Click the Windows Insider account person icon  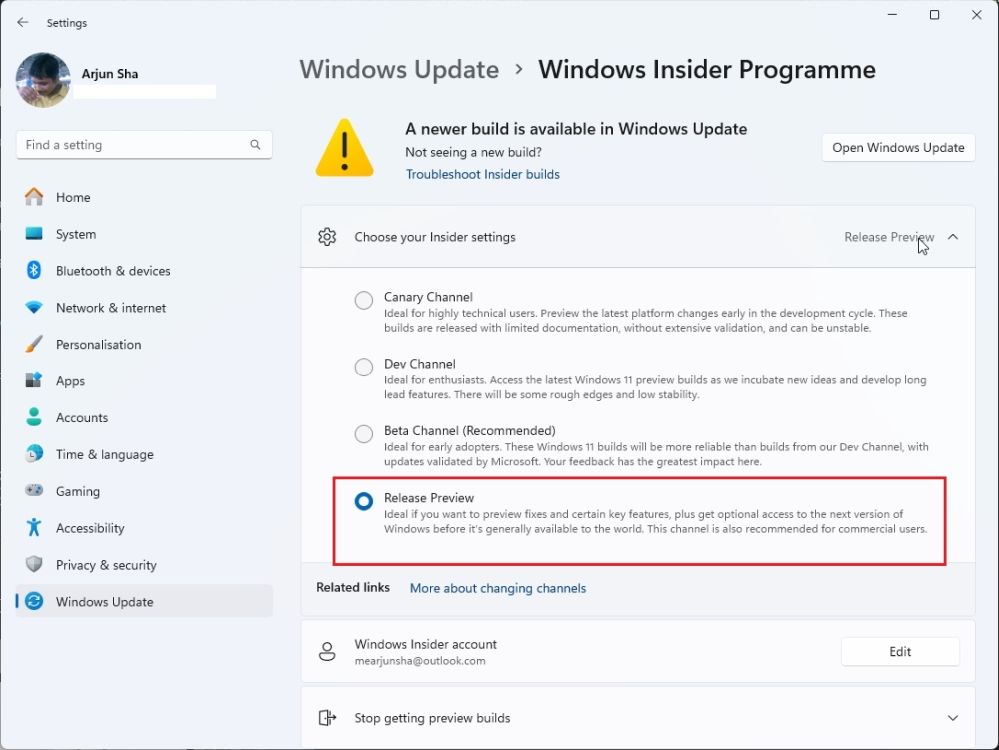click(327, 651)
